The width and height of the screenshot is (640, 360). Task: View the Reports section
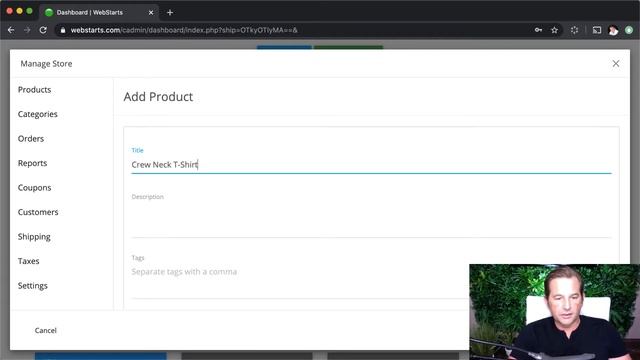pos(32,163)
